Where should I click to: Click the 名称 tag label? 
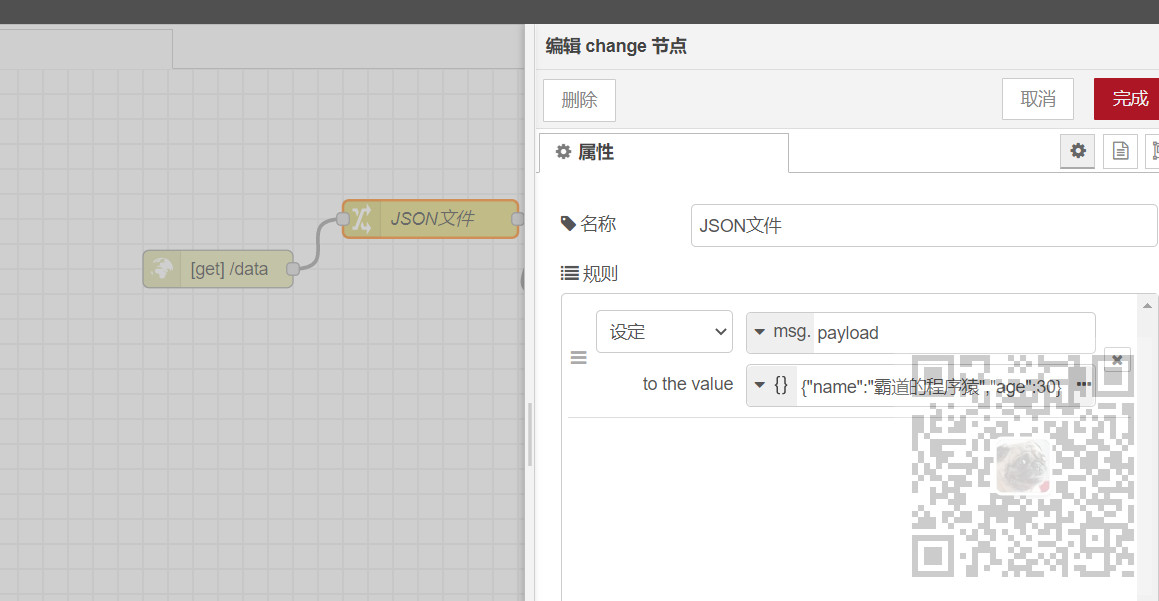click(x=588, y=224)
